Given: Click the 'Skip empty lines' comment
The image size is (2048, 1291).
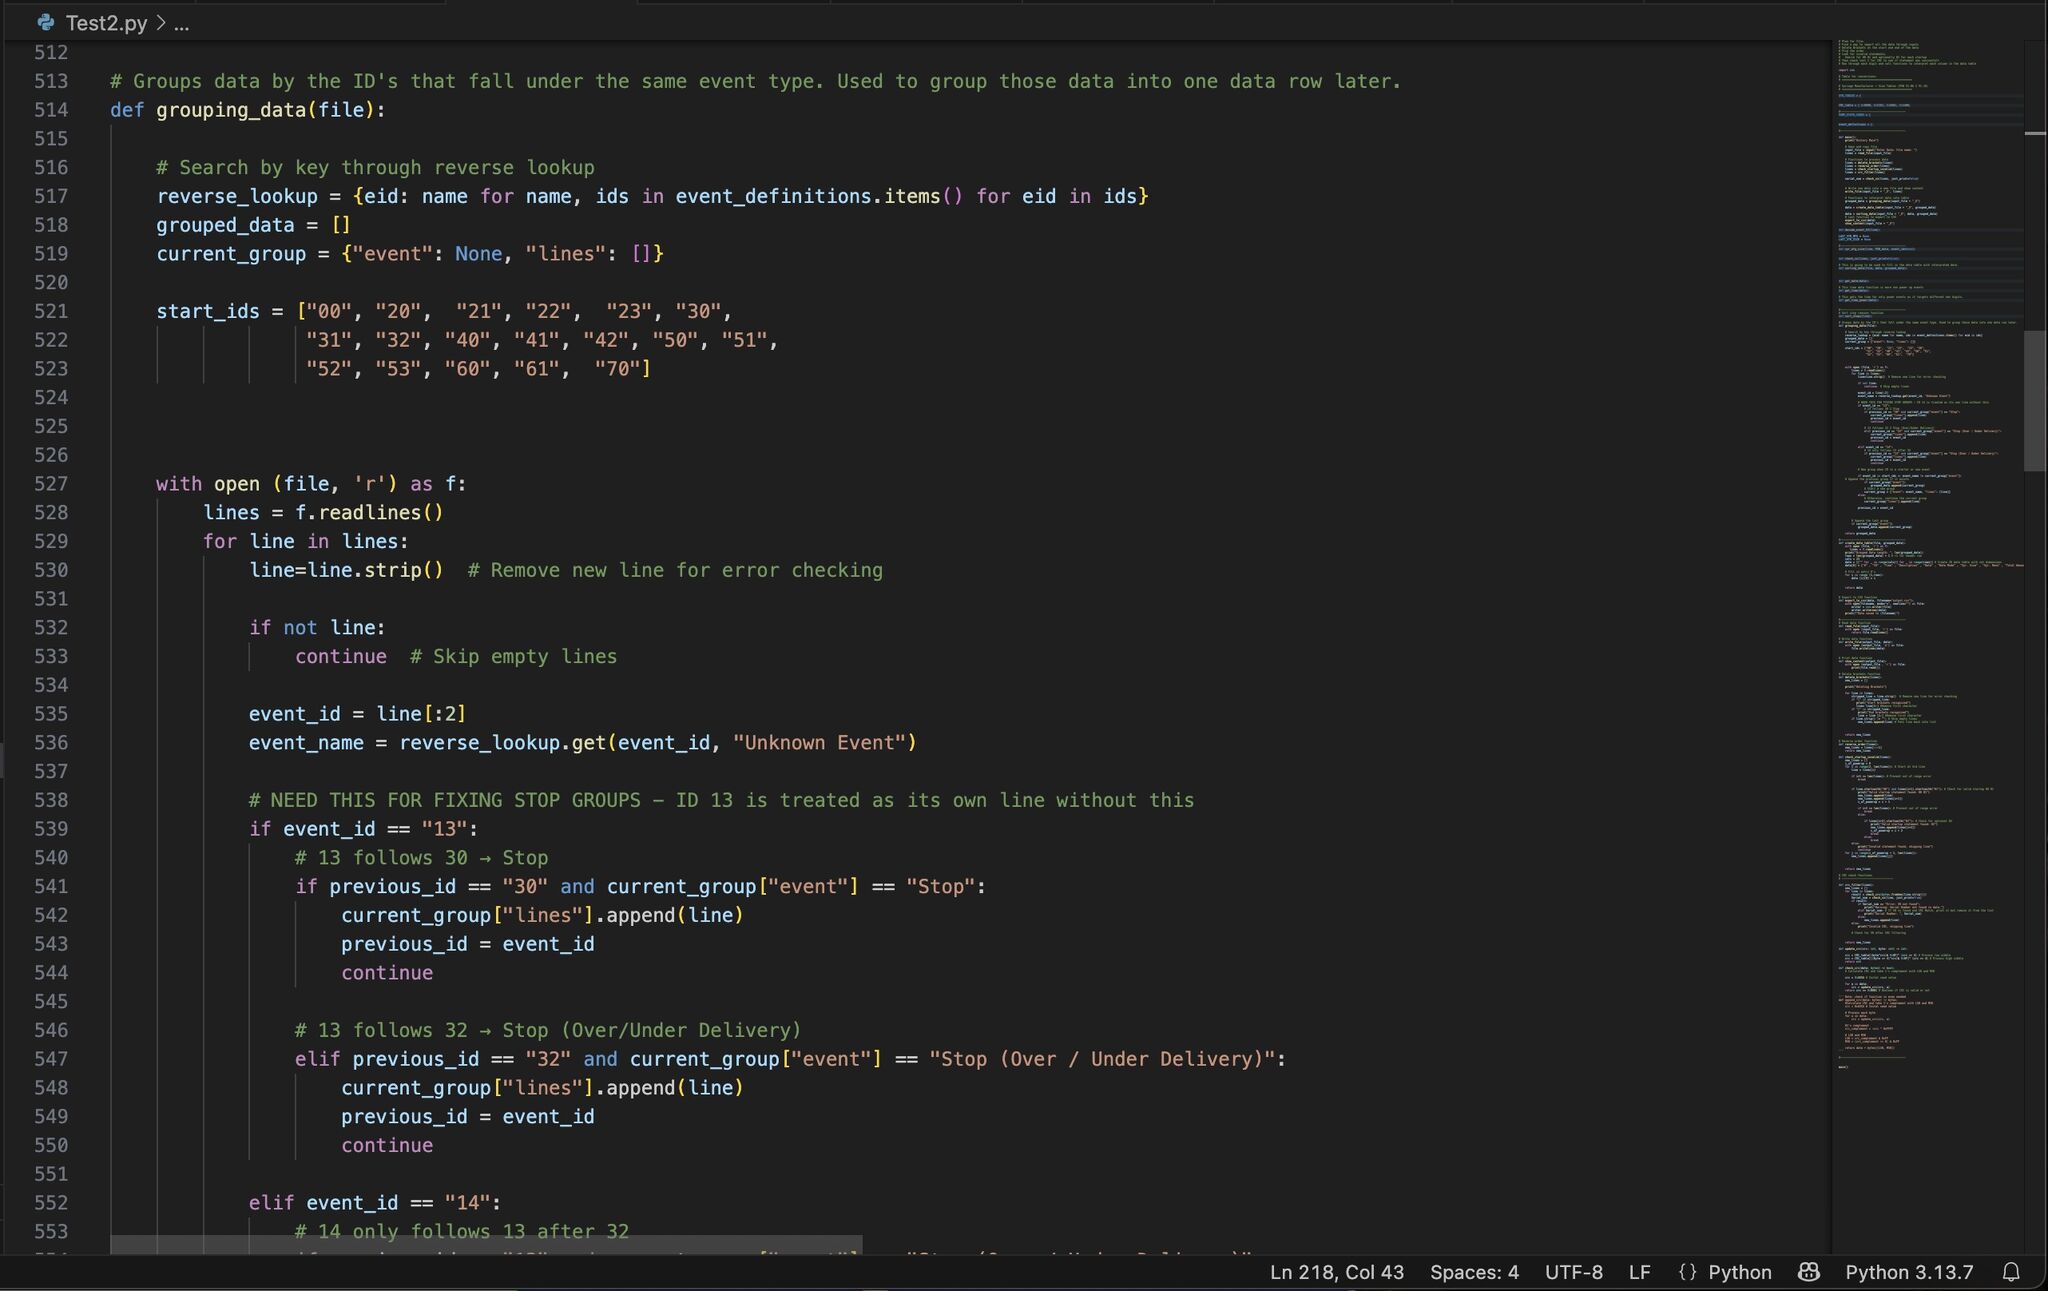Looking at the screenshot, I should 513,657.
